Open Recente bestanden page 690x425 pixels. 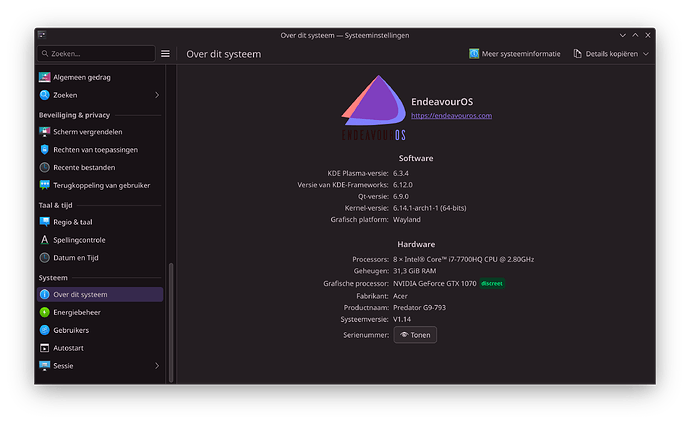(x=100, y=168)
